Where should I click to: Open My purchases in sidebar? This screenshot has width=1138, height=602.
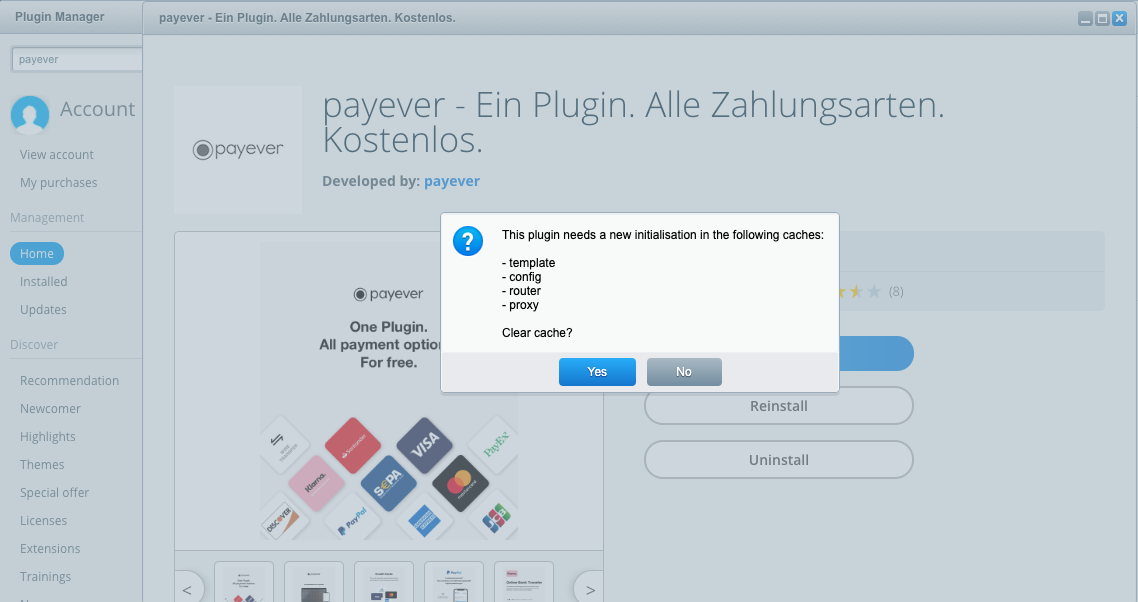pyautogui.click(x=58, y=182)
